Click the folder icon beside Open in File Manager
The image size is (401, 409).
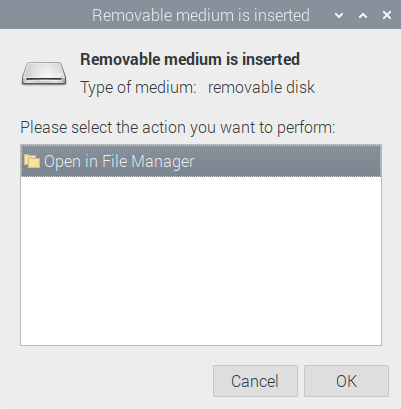[x=32, y=161]
